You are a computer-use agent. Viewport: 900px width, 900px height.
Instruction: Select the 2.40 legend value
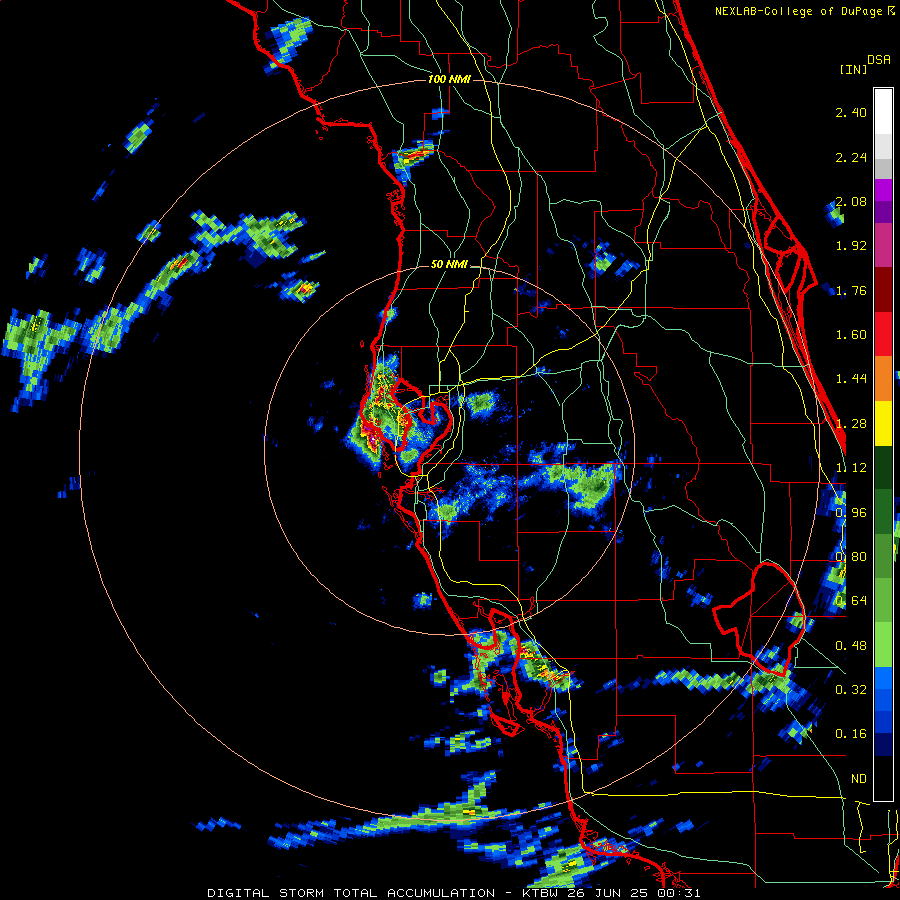tap(851, 112)
